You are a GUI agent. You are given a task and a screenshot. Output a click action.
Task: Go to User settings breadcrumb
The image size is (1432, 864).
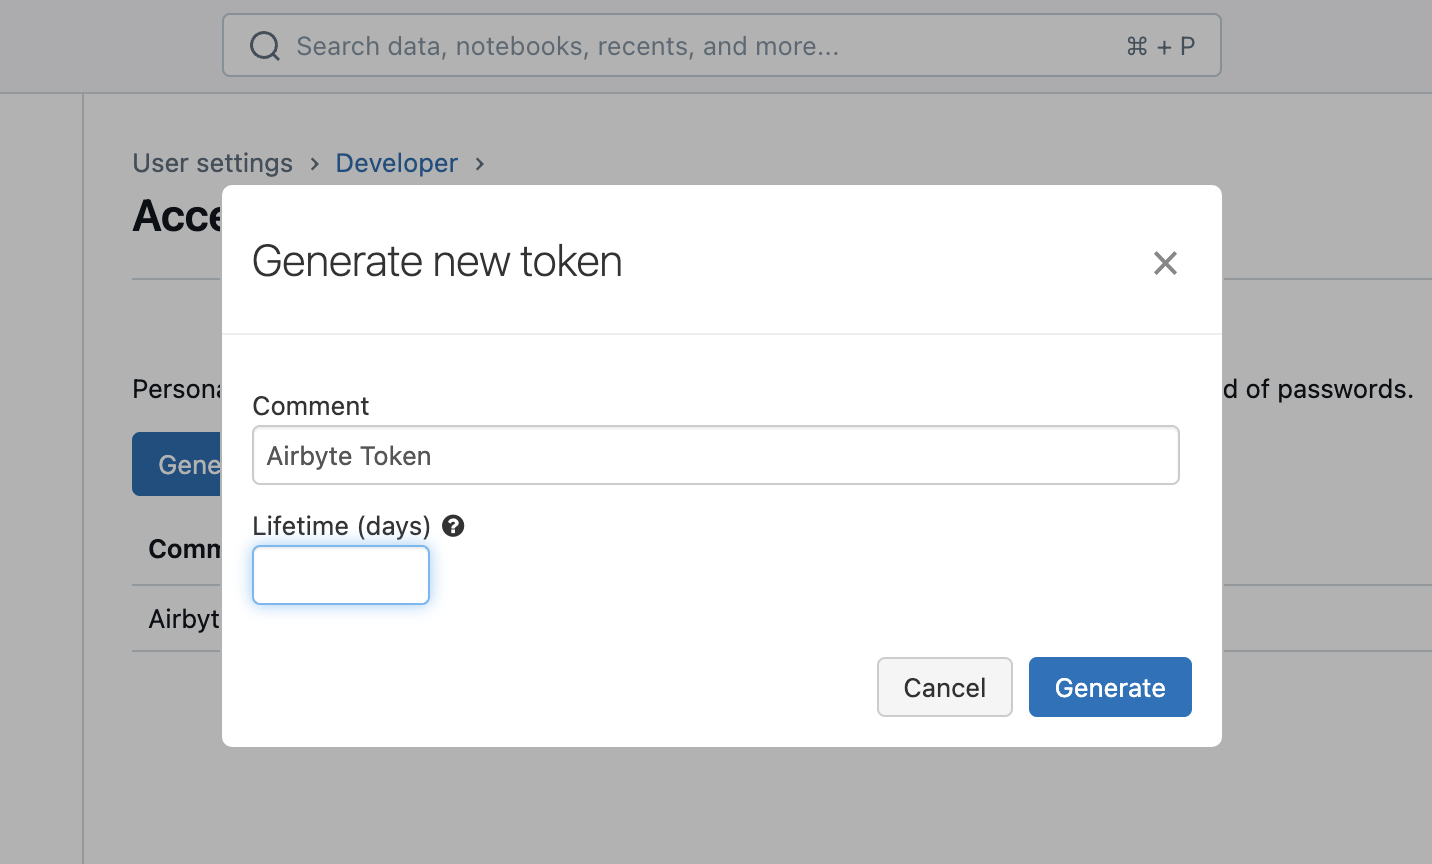(x=212, y=163)
